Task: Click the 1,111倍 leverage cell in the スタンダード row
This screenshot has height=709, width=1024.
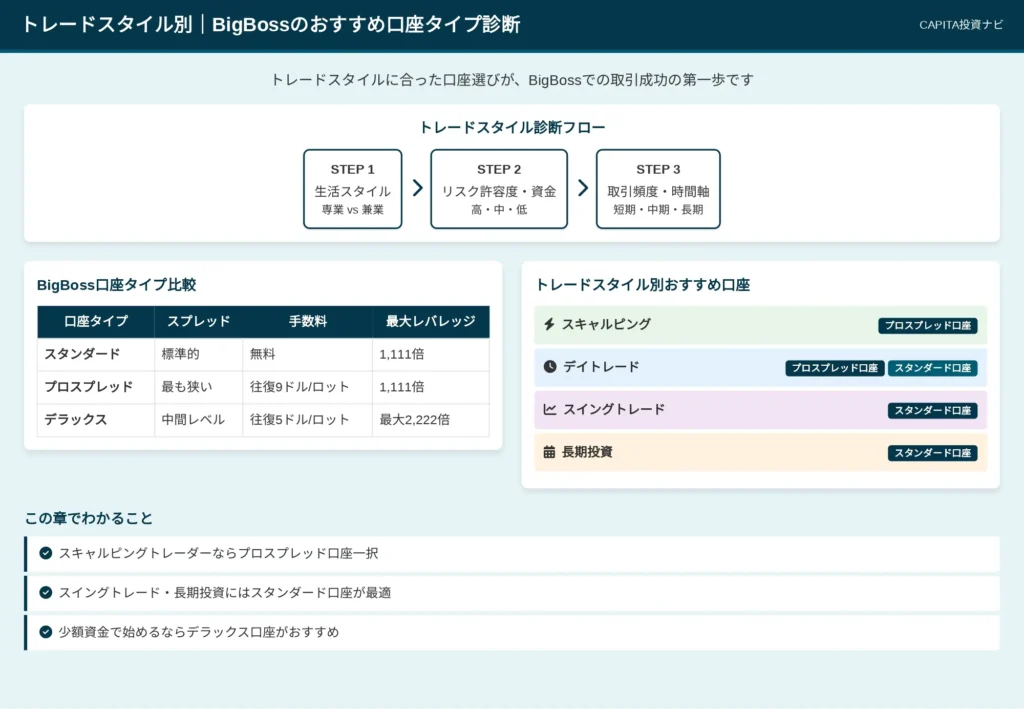Action: point(430,354)
